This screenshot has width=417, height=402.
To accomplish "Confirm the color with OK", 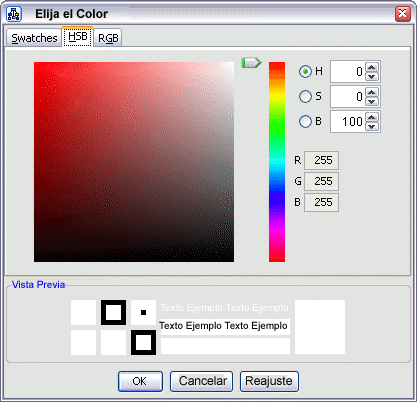I will click(x=140, y=381).
